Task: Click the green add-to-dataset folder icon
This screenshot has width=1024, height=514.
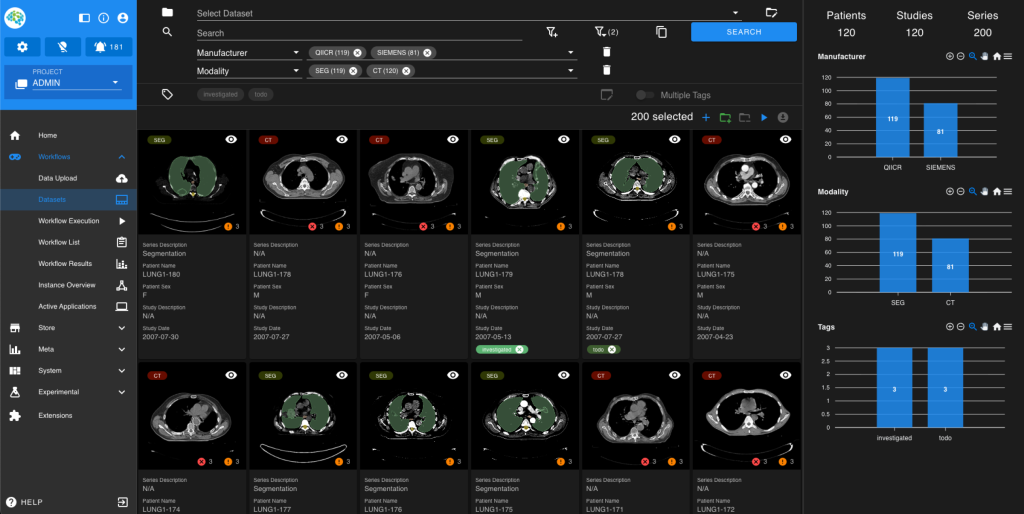Action: tap(725, 118)
